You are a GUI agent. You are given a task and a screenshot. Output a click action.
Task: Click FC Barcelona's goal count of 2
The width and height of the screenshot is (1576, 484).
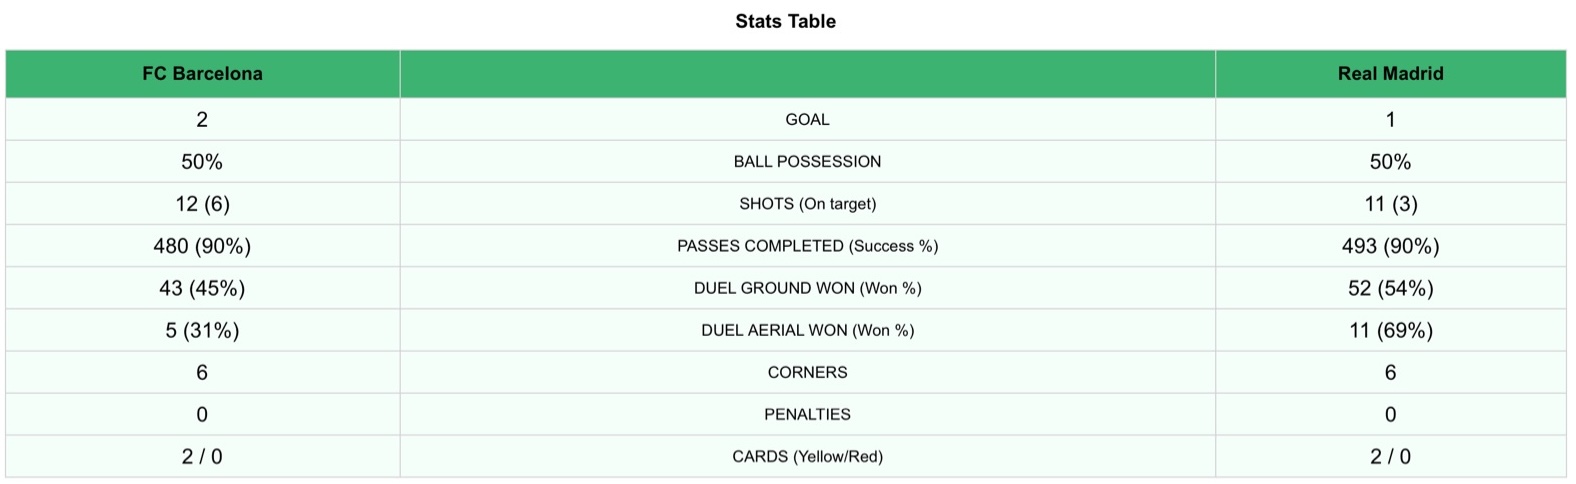click(x=202, y=119)
